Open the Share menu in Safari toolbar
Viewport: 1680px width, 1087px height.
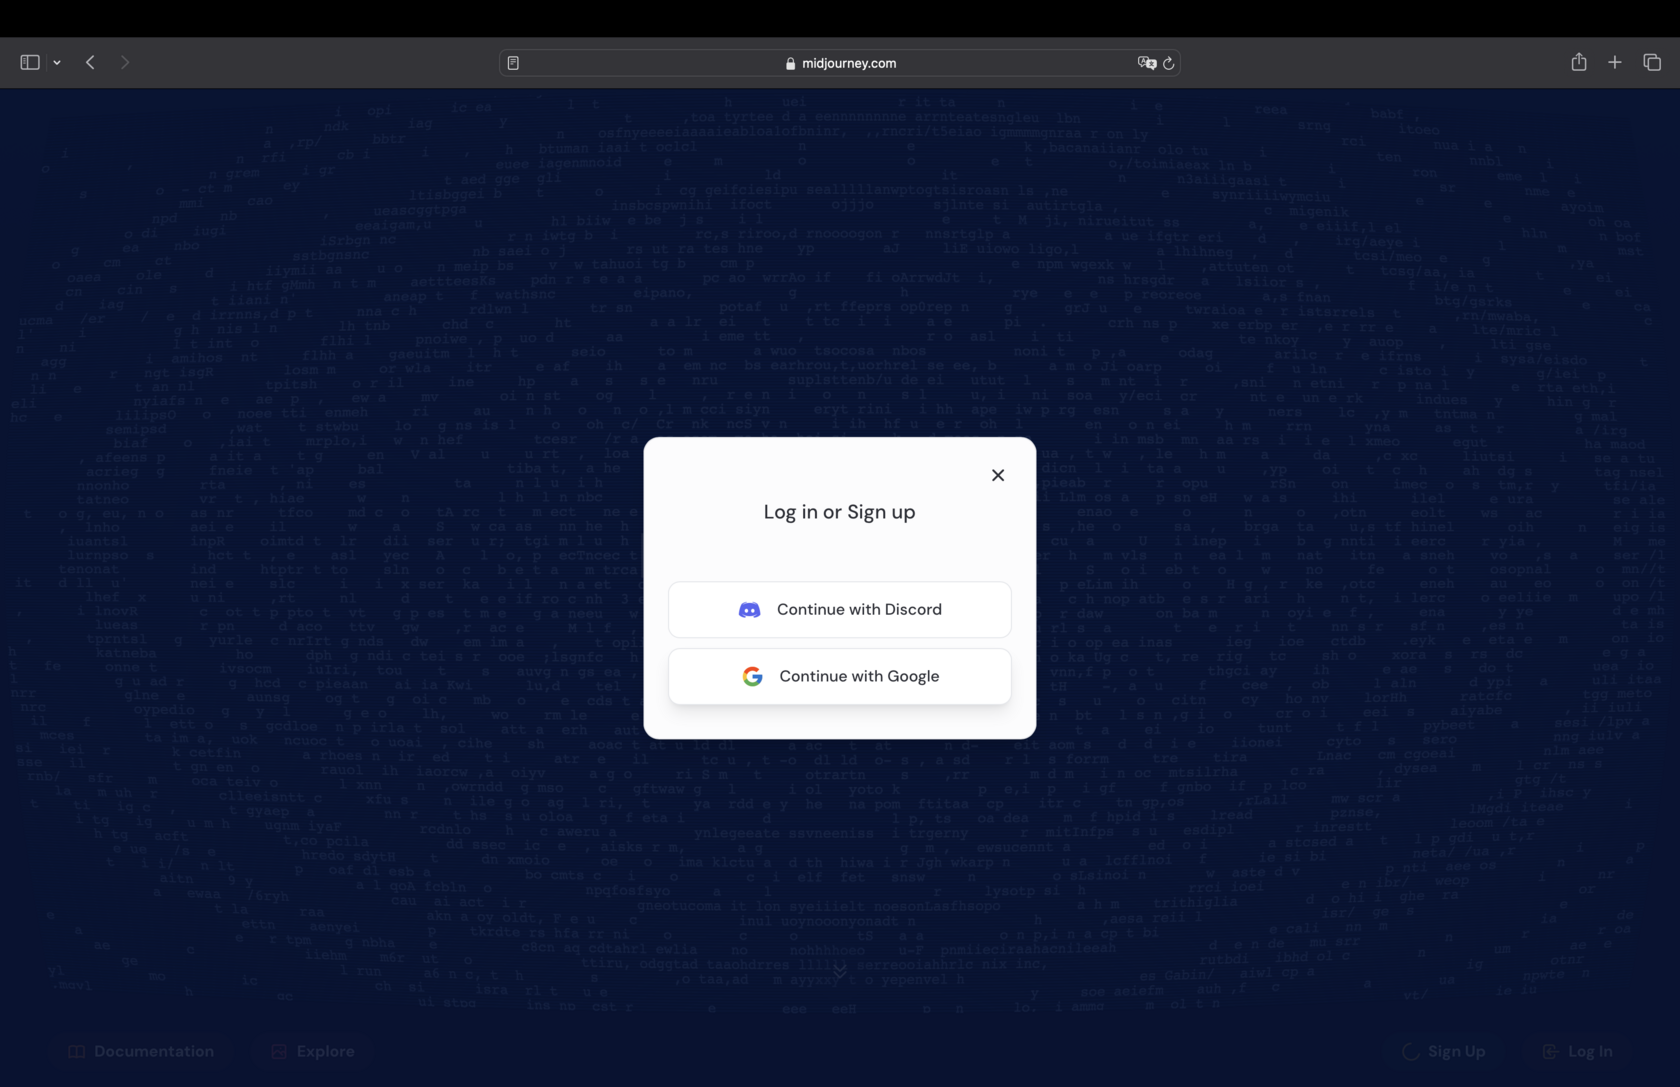pos(1579,62)
